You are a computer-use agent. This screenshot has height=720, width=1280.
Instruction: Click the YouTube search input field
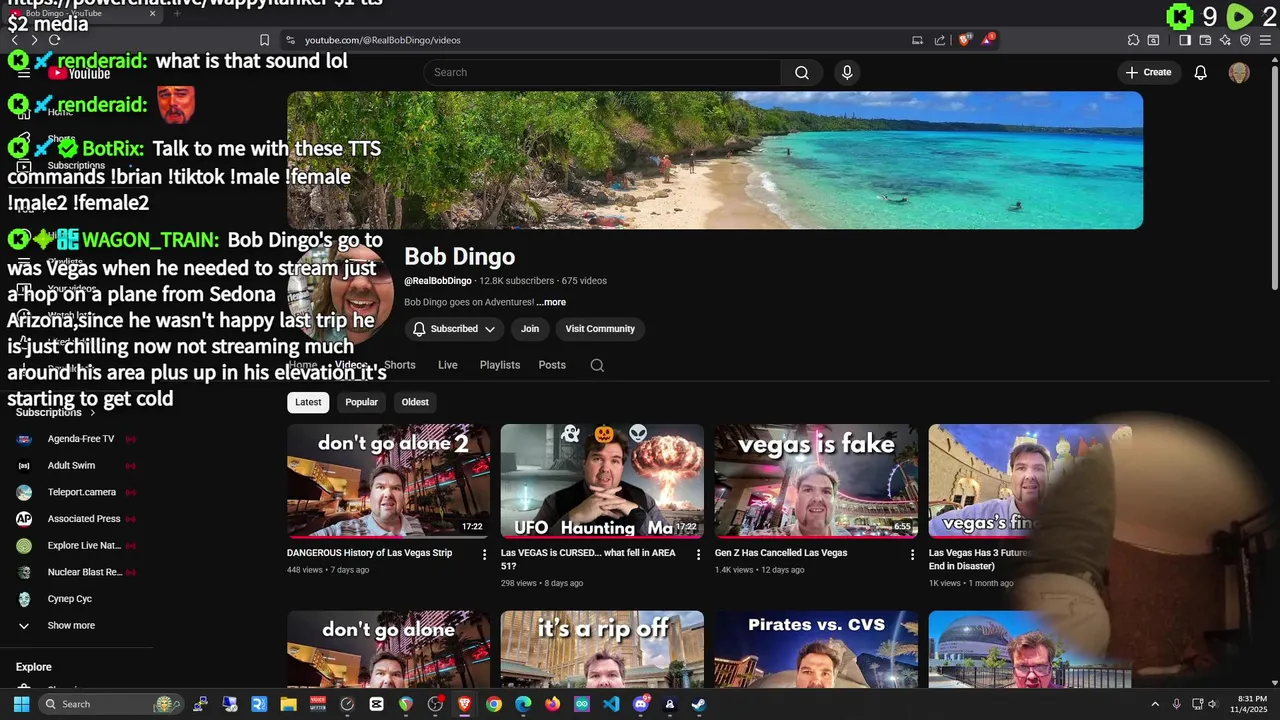pos(603,72)
